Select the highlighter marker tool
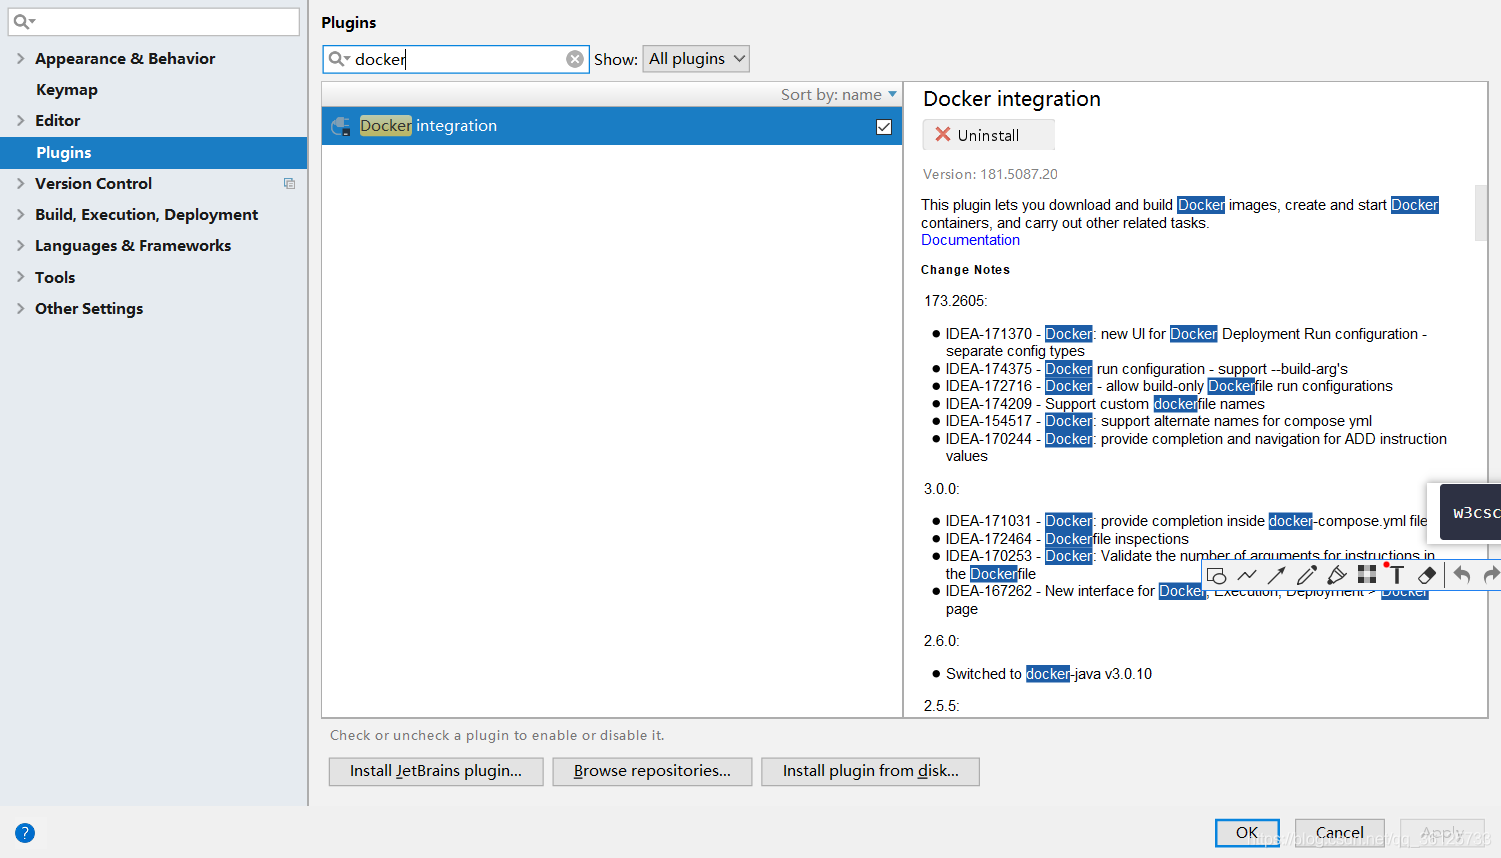 [1336, 575]
